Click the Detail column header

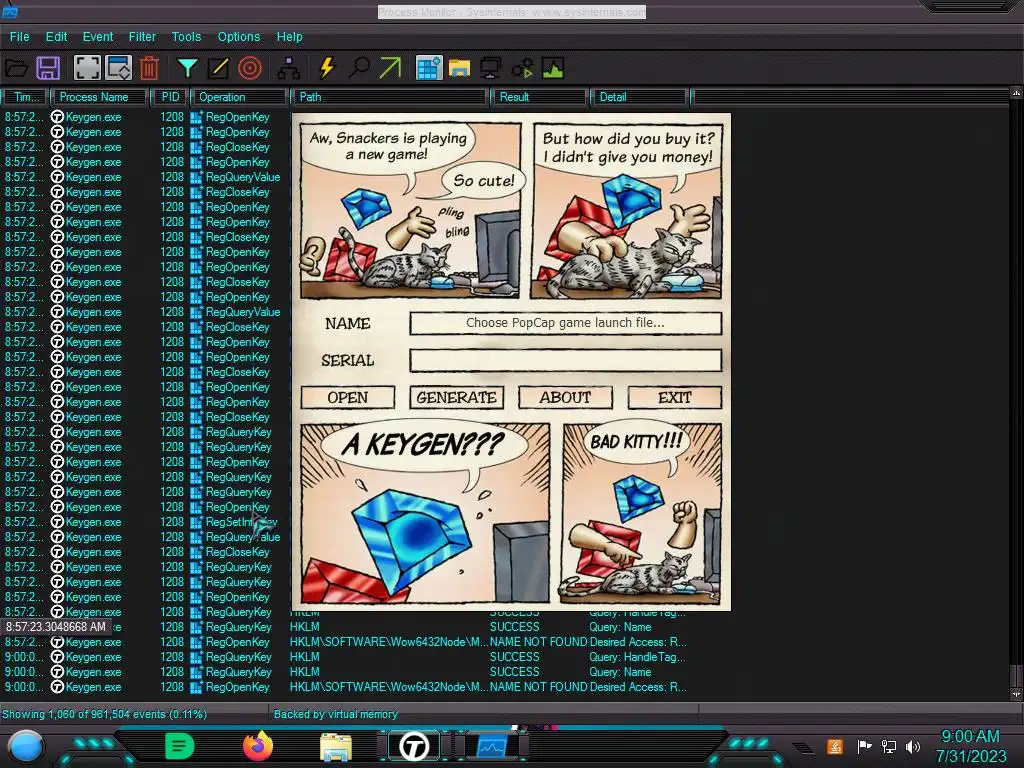(639, 97)
